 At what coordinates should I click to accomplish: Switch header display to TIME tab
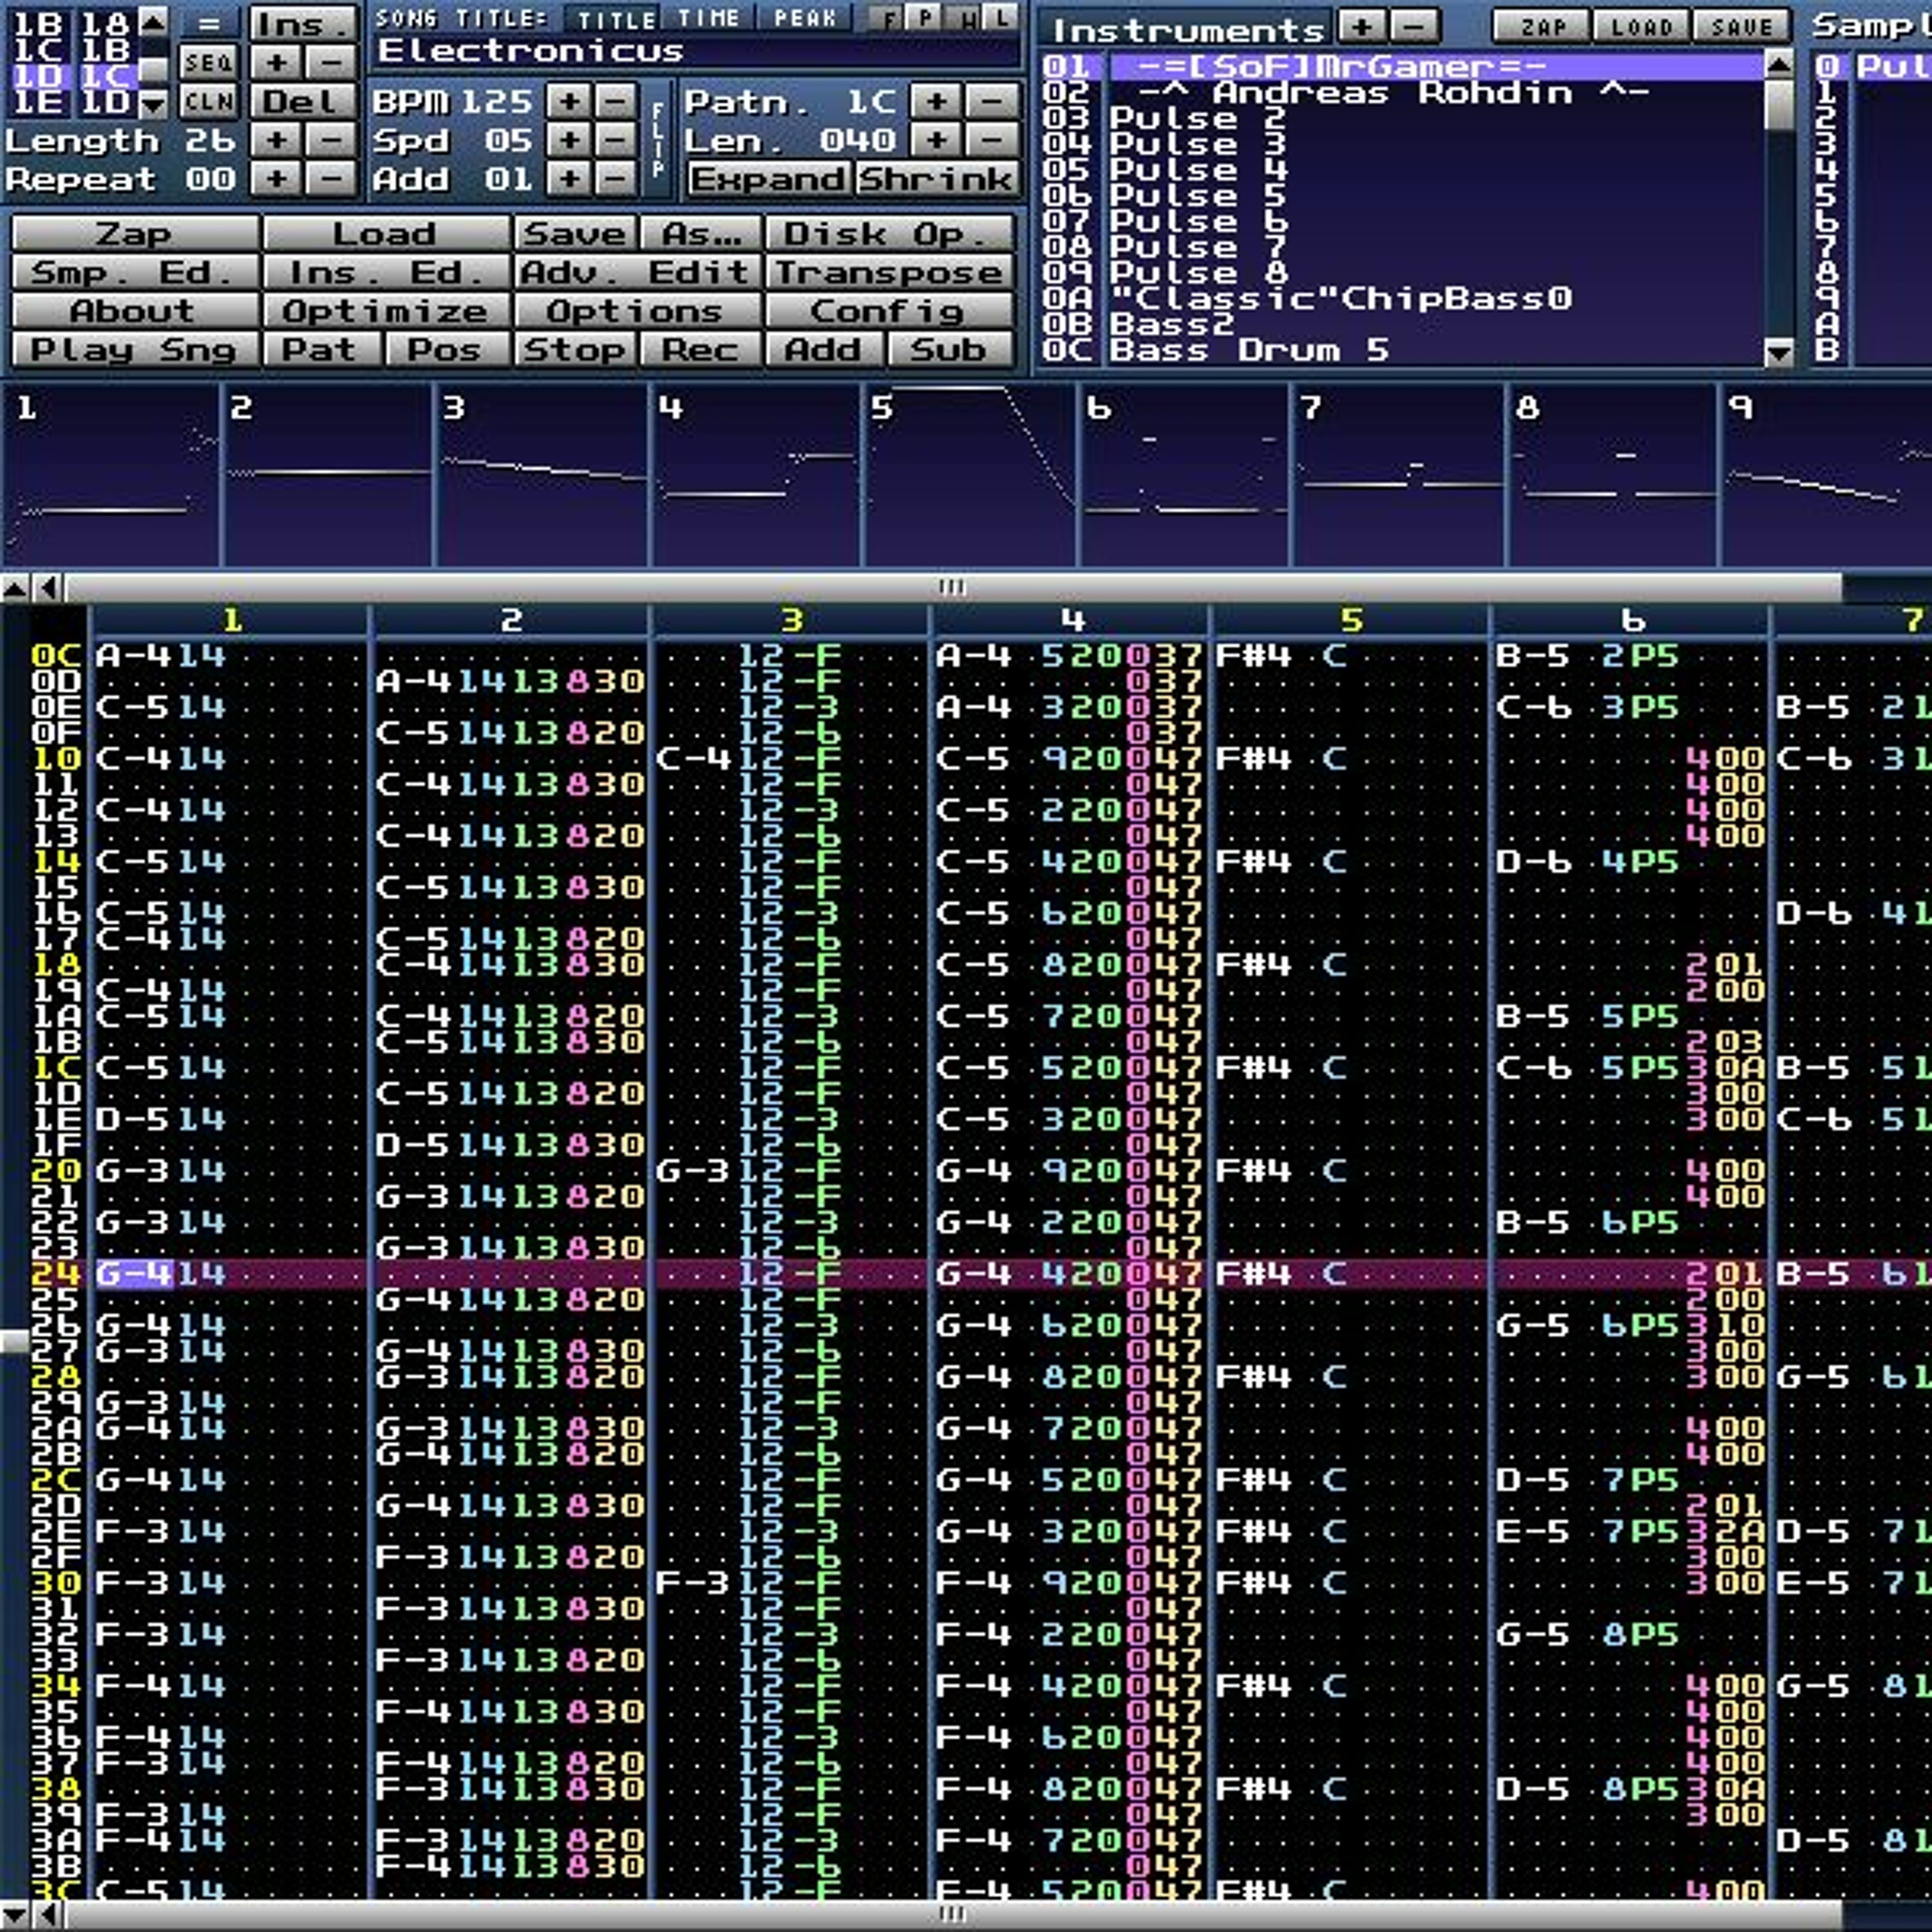pos(708,18)
